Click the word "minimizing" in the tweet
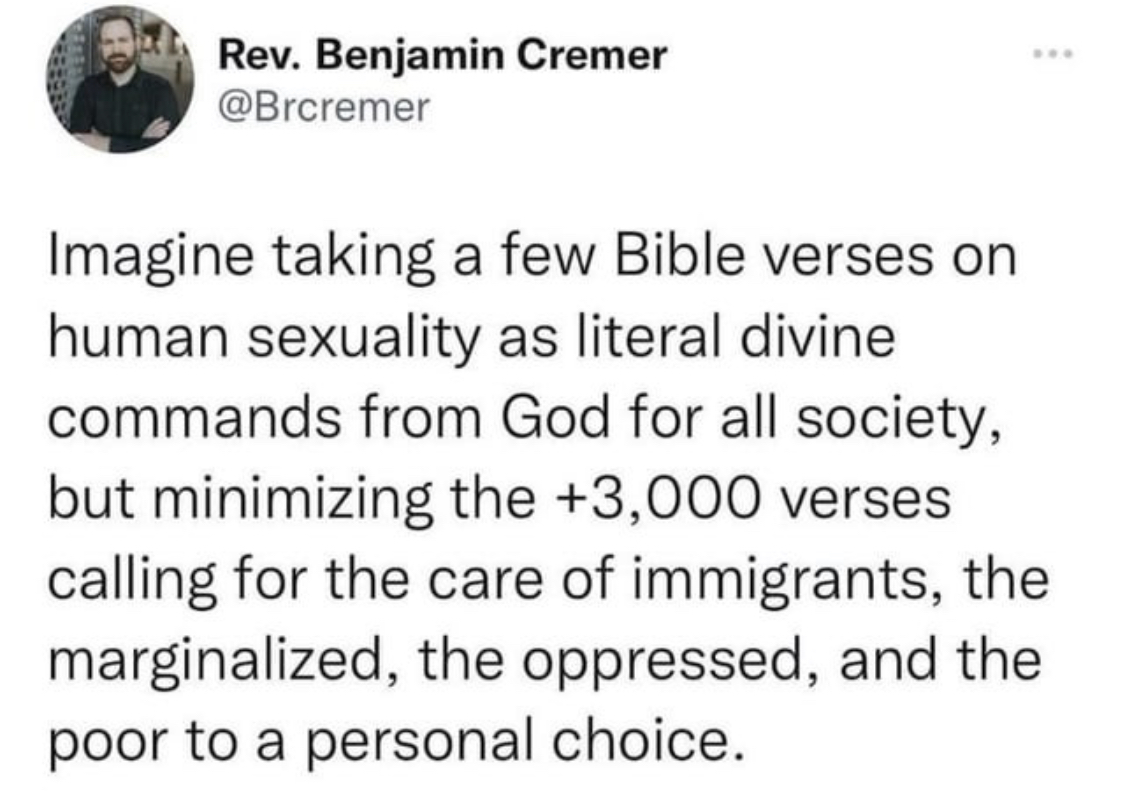 [x=289, y=500]
